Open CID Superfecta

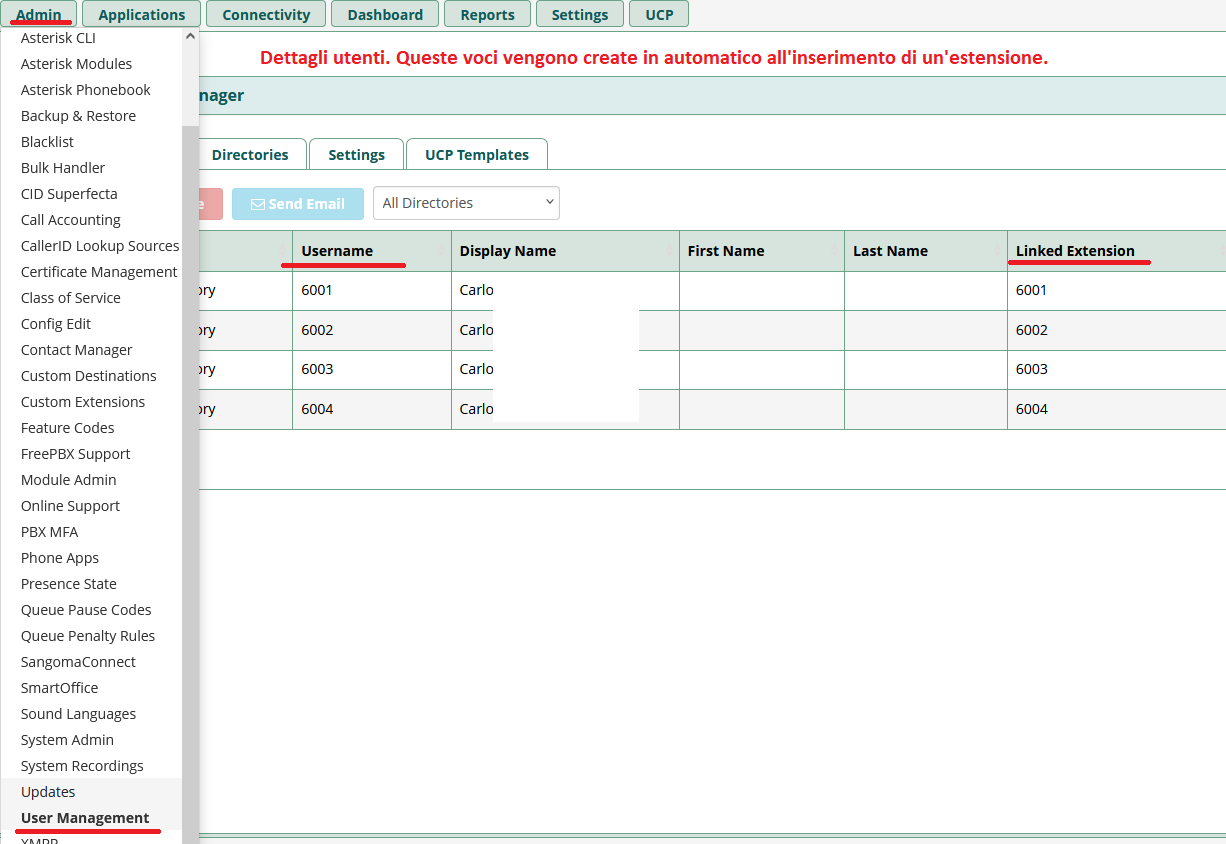coord(69,194)
